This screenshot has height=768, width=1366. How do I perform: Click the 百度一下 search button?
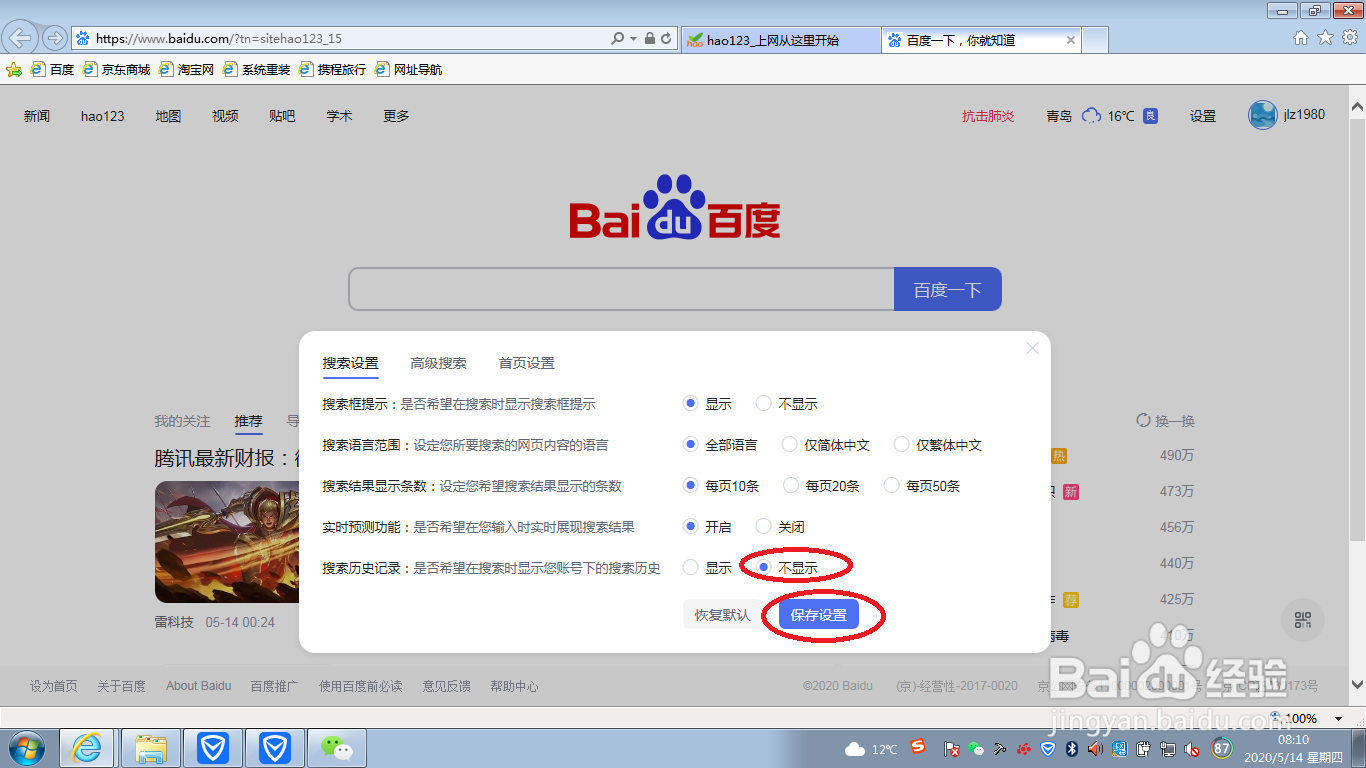947,290
